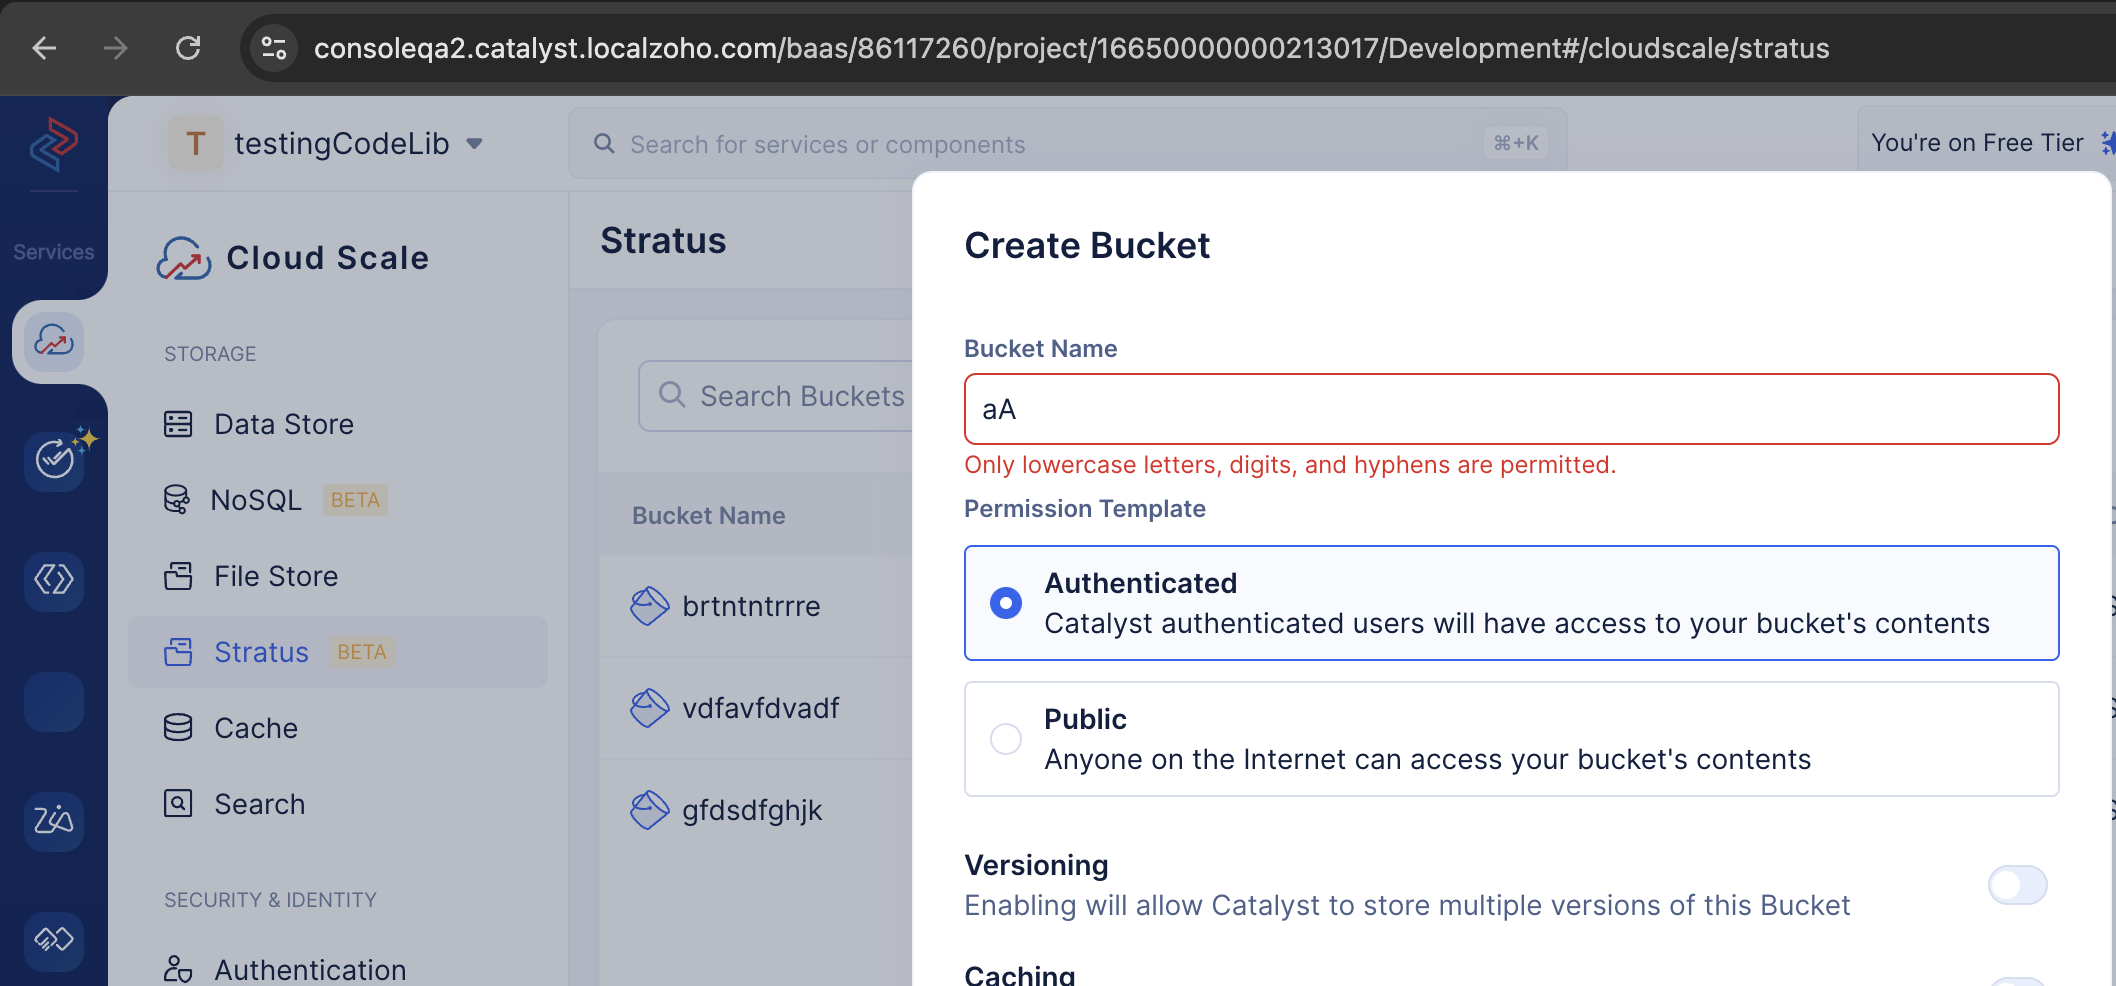Image resolution: width=2116 pixels, height=986 pixels.
Task: Focus the Search for services or components bar
Action: (x=1067, y=144)
